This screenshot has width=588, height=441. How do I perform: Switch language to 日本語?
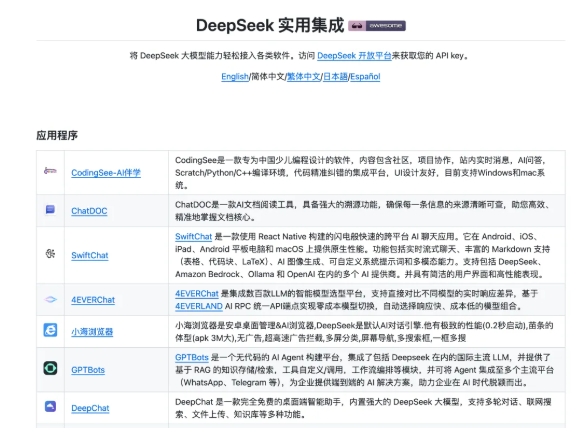coord(335,76)
